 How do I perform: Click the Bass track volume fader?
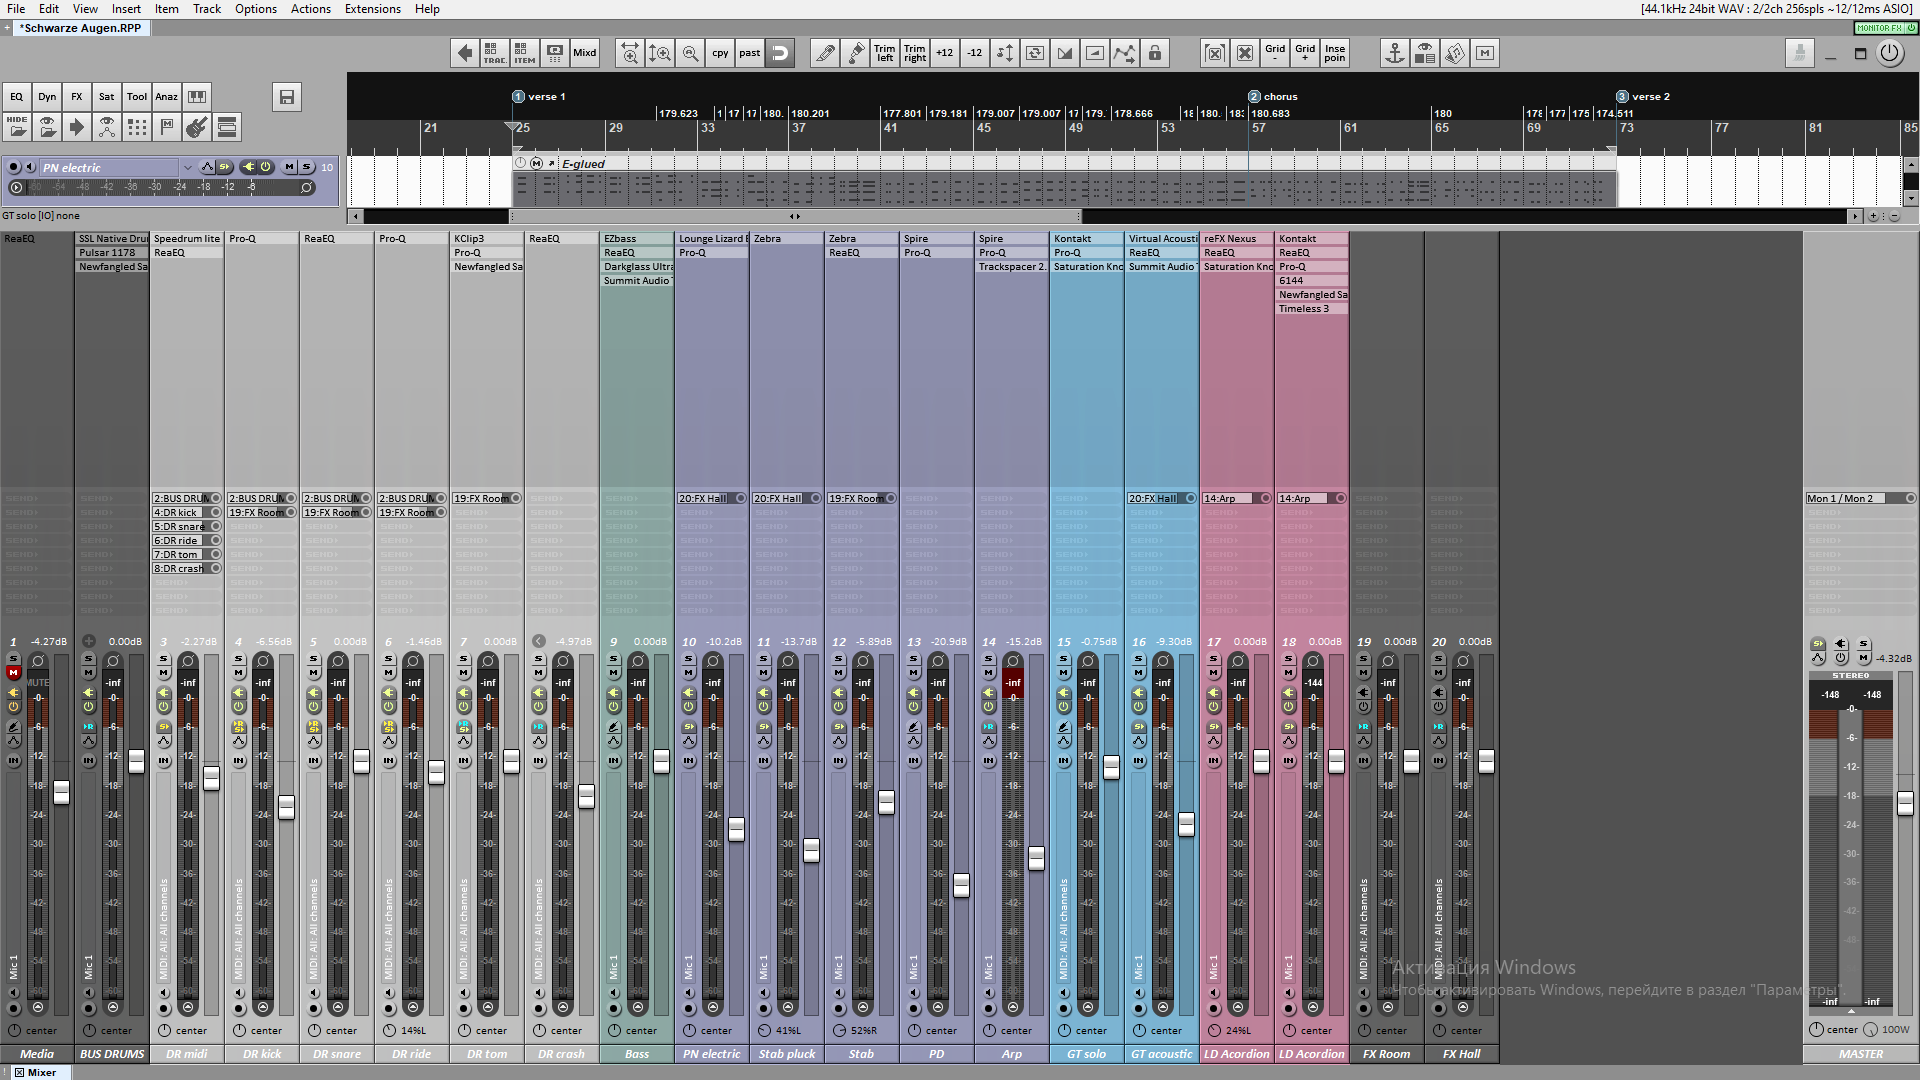point(661,761)
